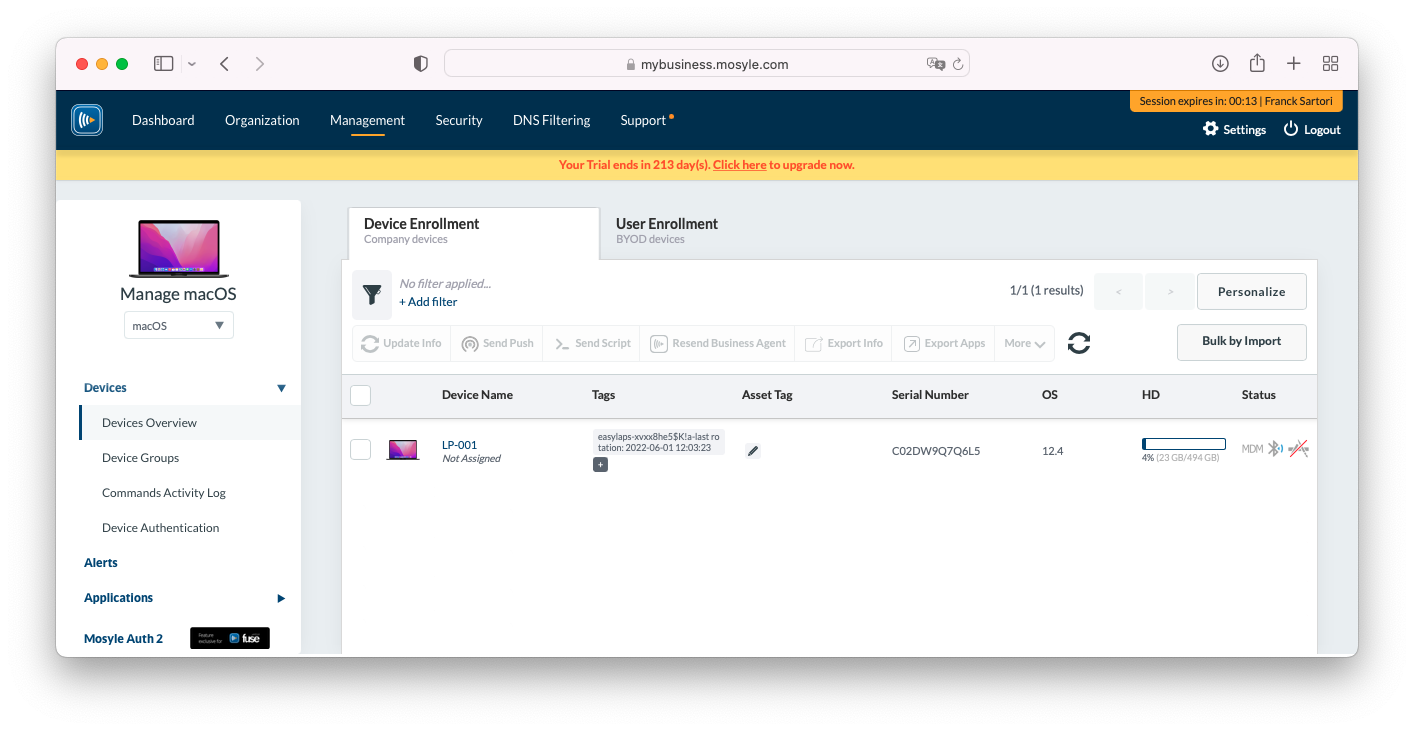Open the Organization menu
The image size is (1414, 731).
[x=262, y=120]
